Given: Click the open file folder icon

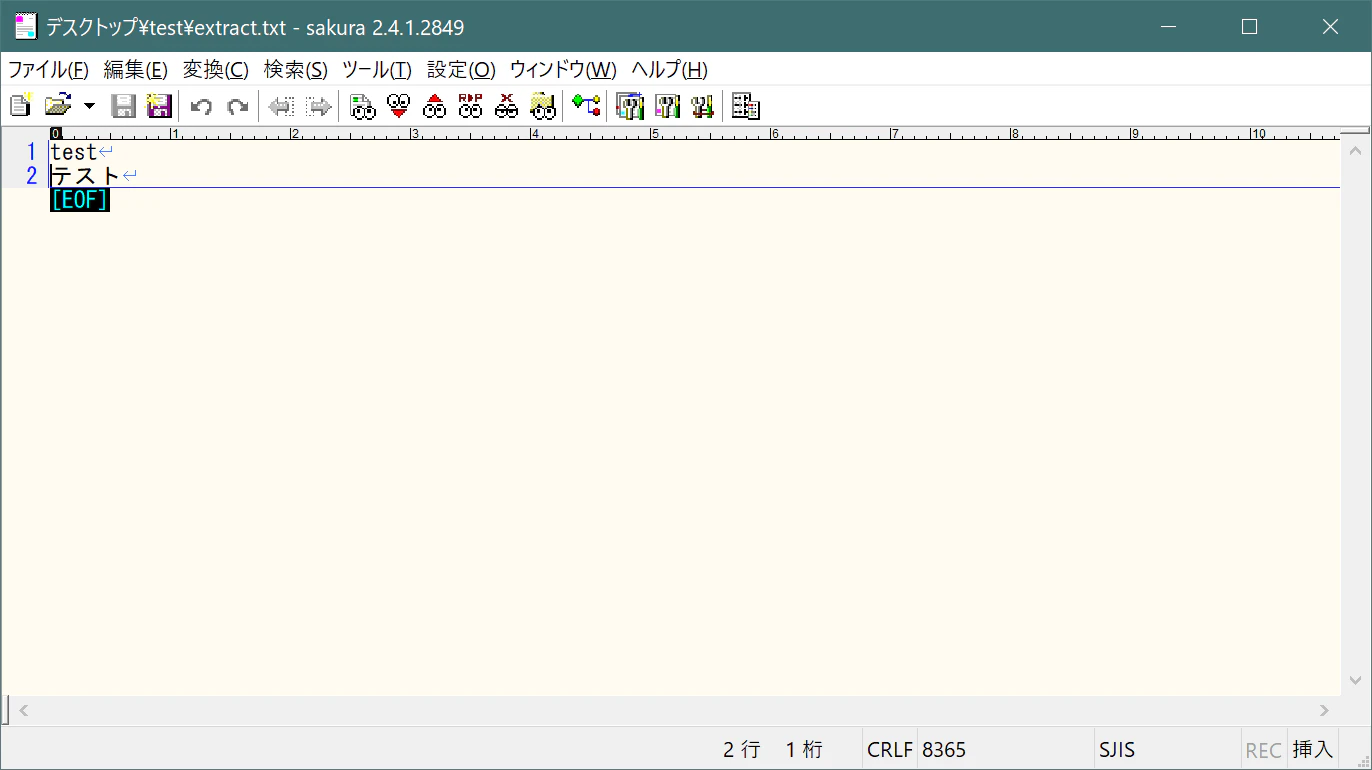Looking at the screenshot, I should tap(58, 106).
